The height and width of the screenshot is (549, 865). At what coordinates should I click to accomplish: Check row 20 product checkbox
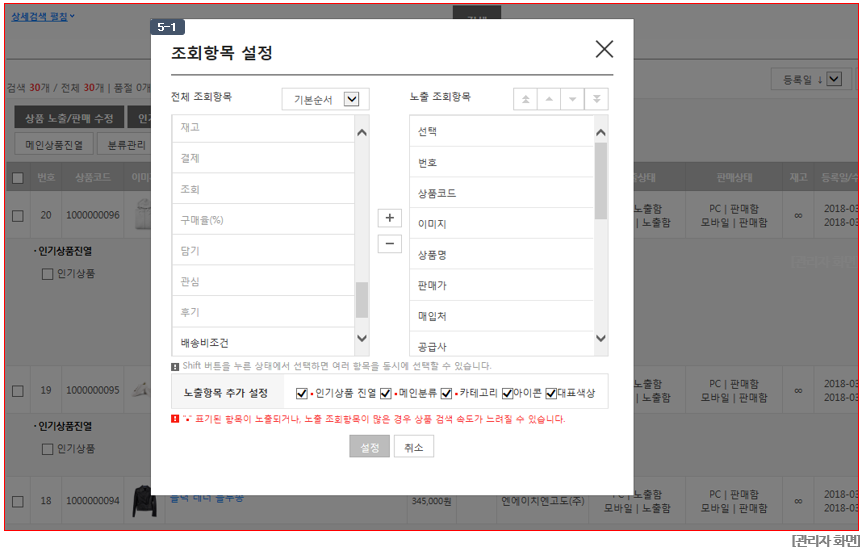(18, 216)
